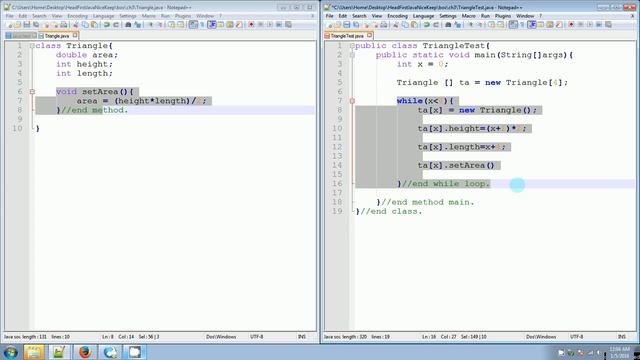640x360 pixels.
Task: Click Open file icon in the Triangle.java window toolbar
Action: pos(18,25)
